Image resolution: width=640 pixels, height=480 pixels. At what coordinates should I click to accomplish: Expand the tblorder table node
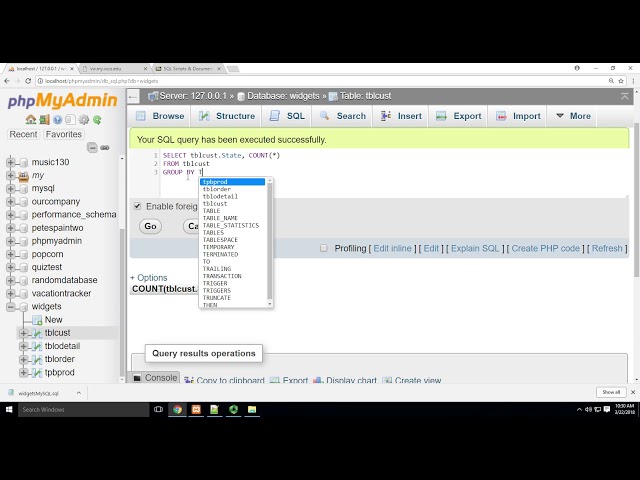pyautogui.click(x=24, y=359)
